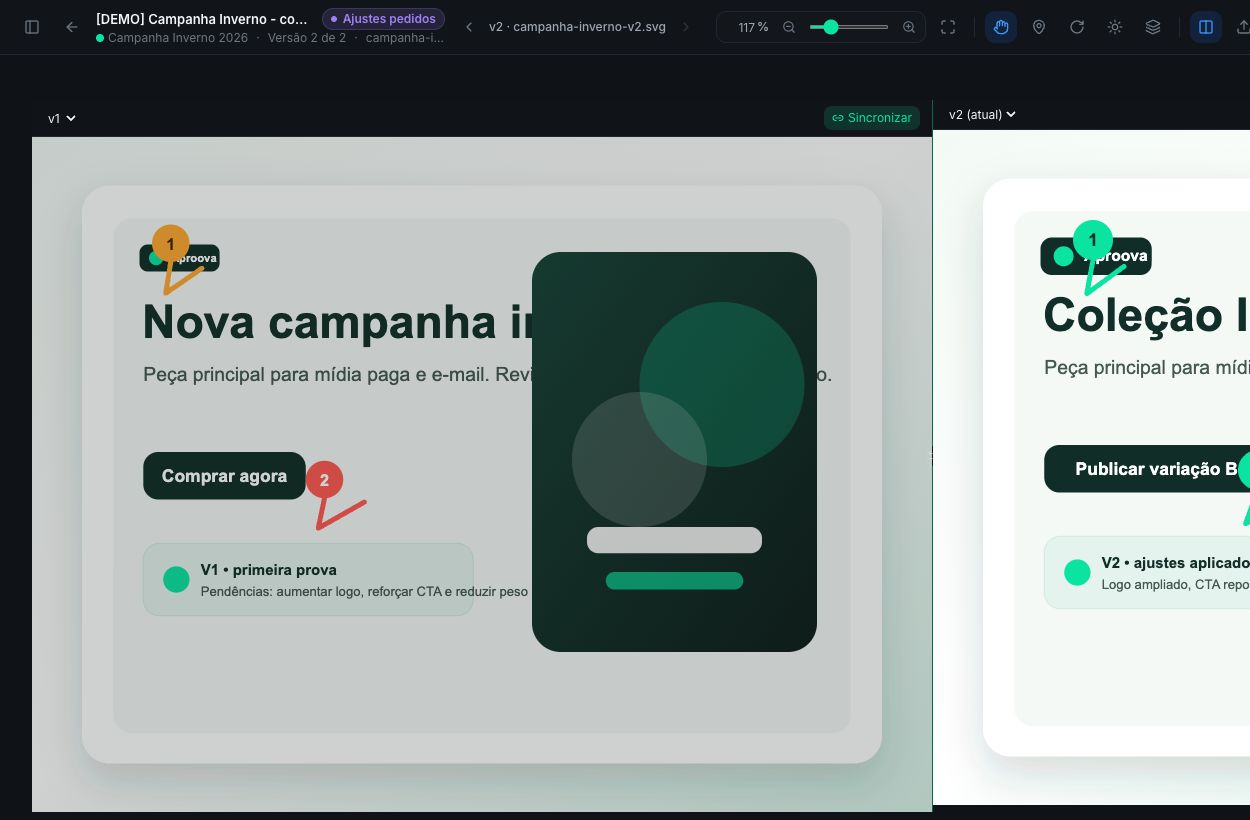This screenshot has height=820, width=1250.
Task: Select the pin comment tool
Action: (1039, 27)
